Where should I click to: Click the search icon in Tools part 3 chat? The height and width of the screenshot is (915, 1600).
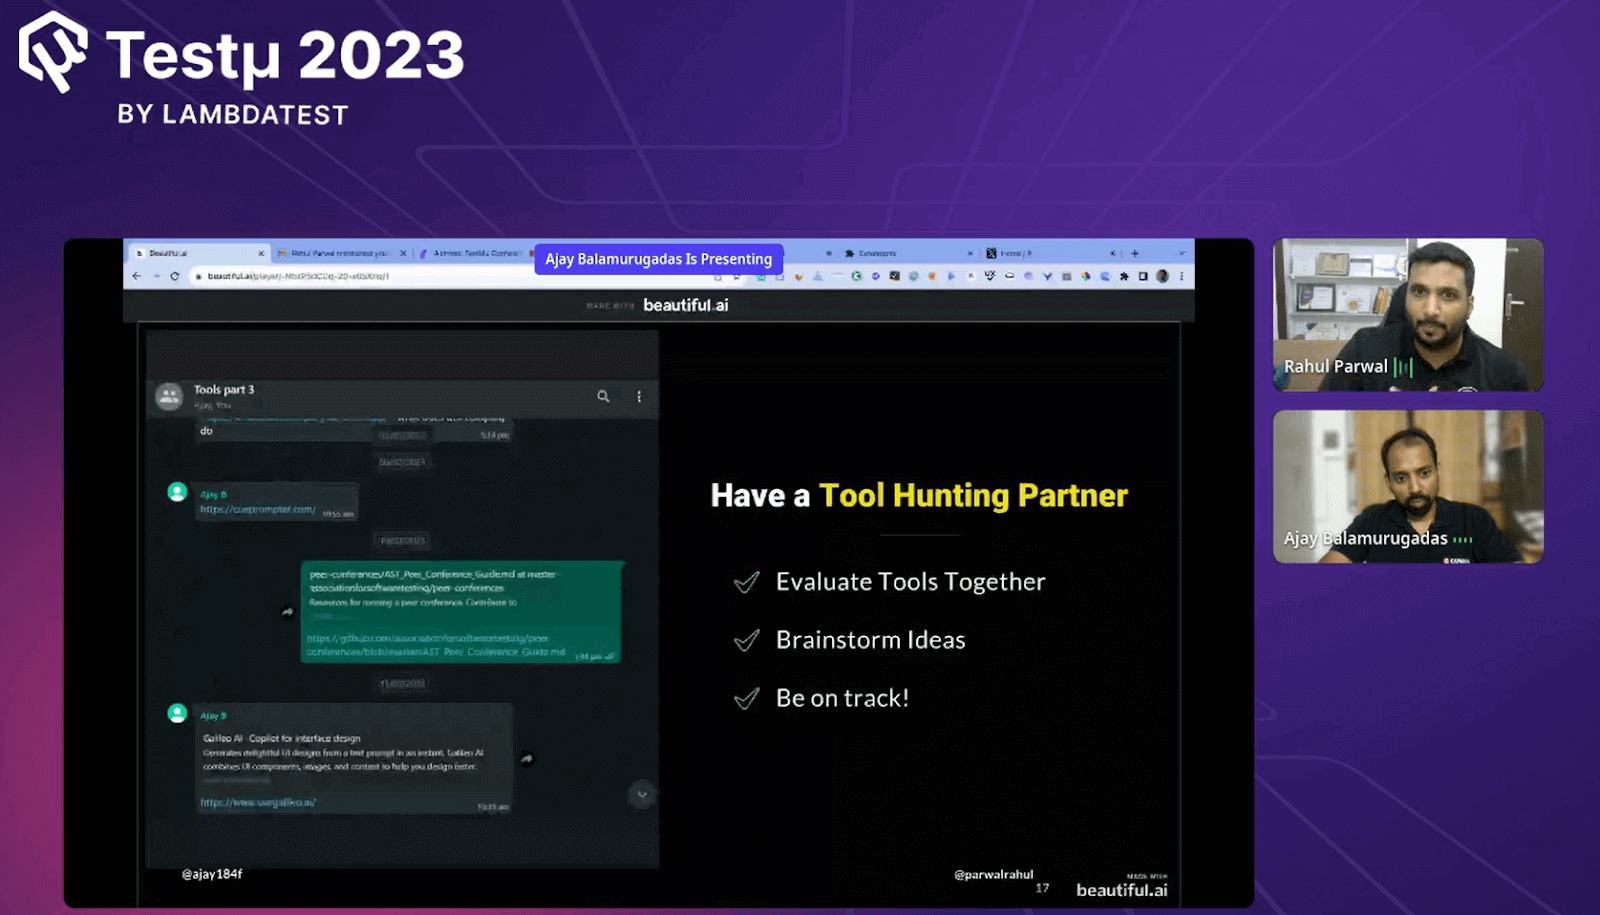(603, 396)
